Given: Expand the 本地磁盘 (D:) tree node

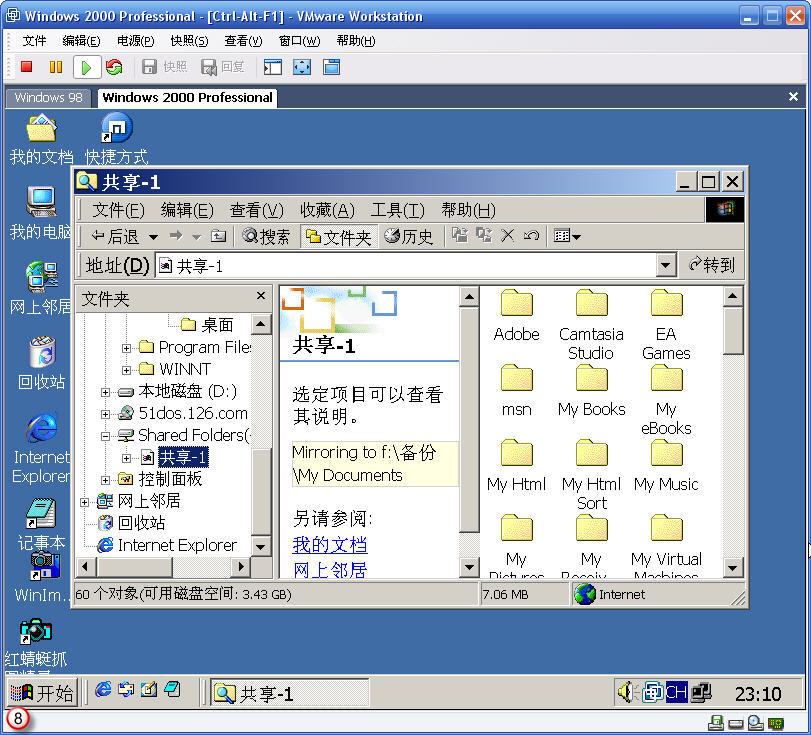Looking at the screenshot, I should [x=105, y=393].
